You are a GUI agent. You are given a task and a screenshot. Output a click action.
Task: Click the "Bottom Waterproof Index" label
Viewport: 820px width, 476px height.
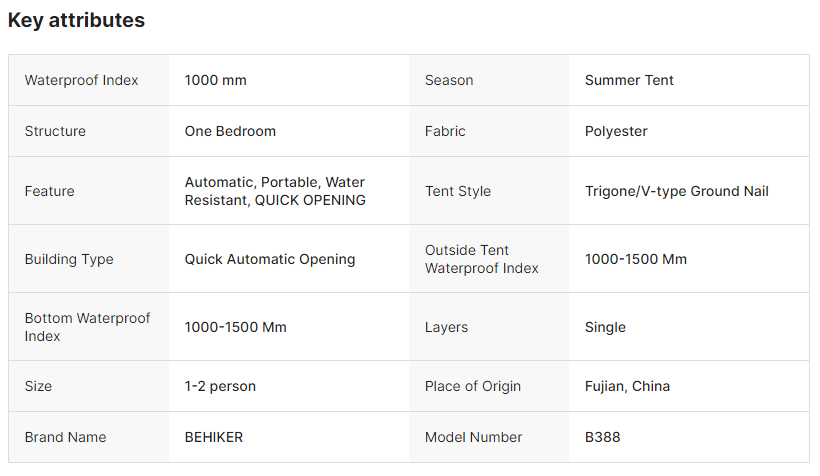tap(87, 327)
